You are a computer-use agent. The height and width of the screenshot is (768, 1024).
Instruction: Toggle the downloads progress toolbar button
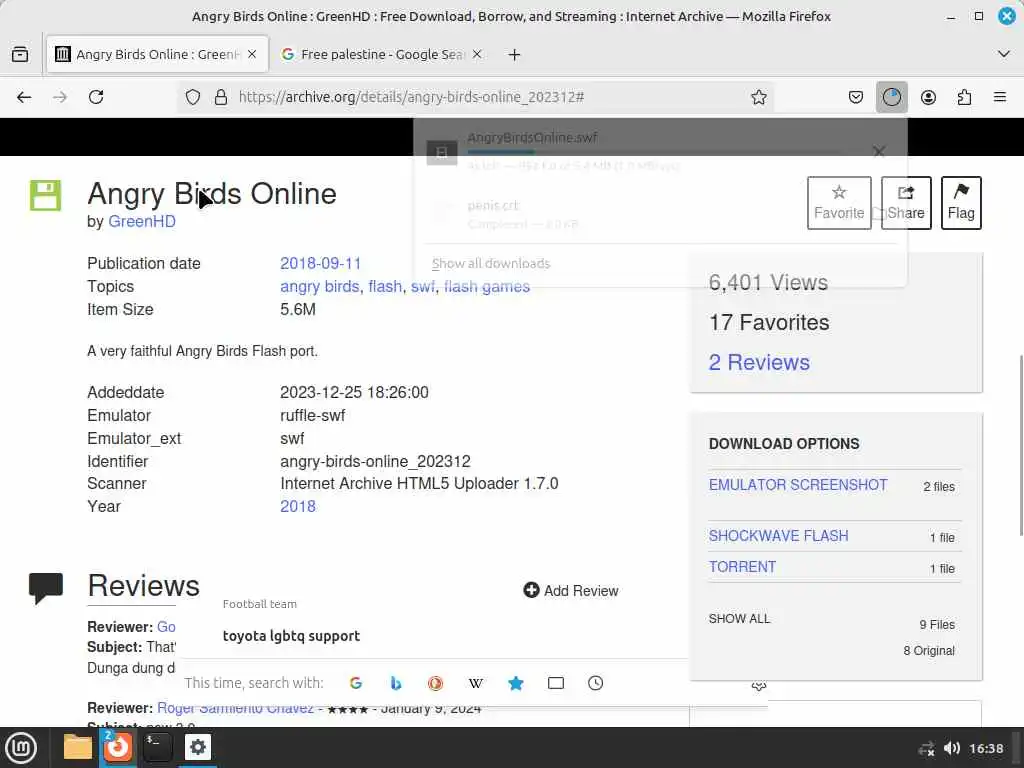[x=891, y=97]
